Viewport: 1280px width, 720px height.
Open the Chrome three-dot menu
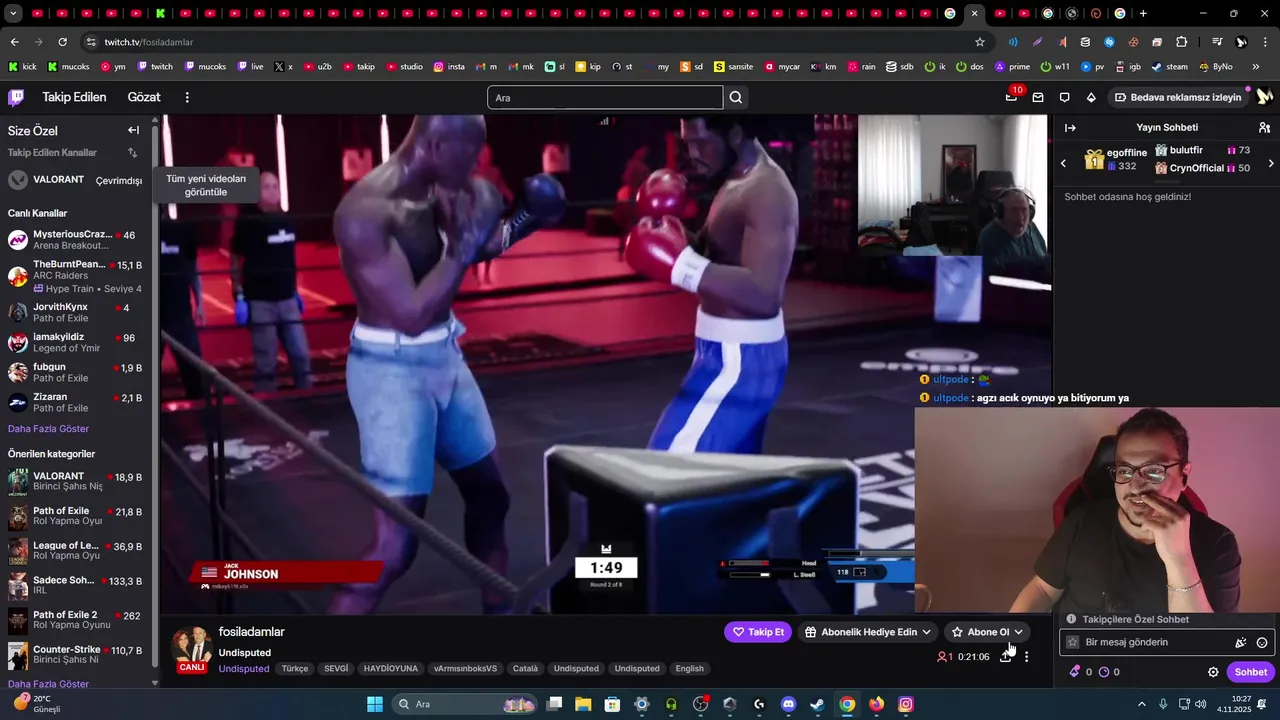[1264, 42]
